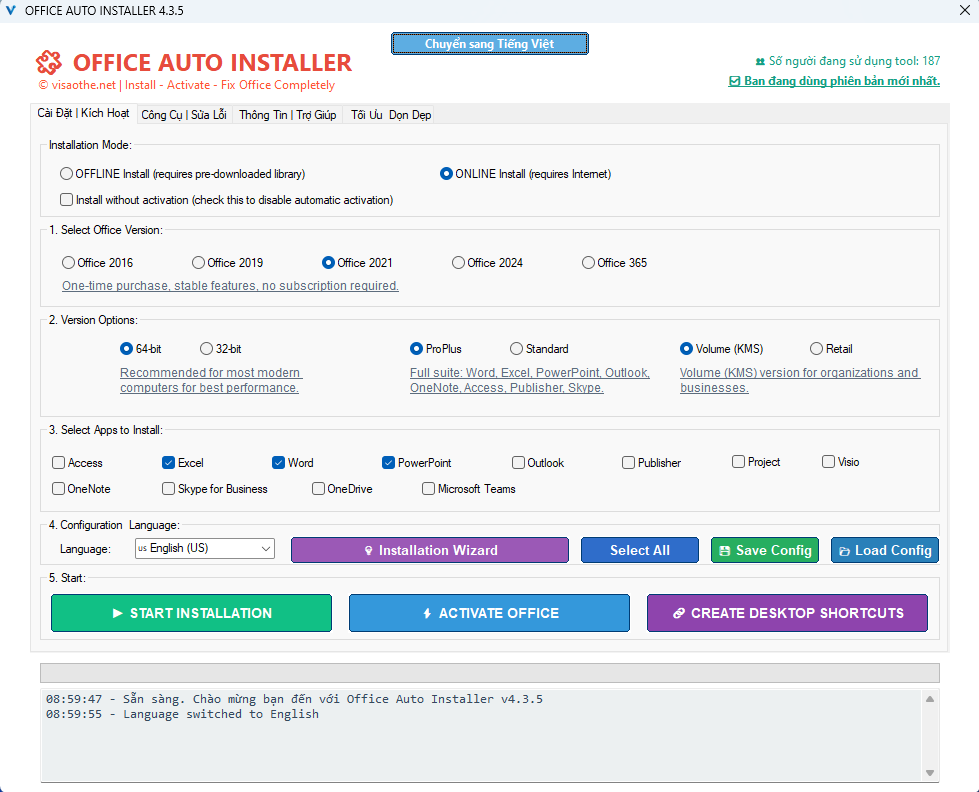Click the log scrollbar down arrow

tap(930, 773)
